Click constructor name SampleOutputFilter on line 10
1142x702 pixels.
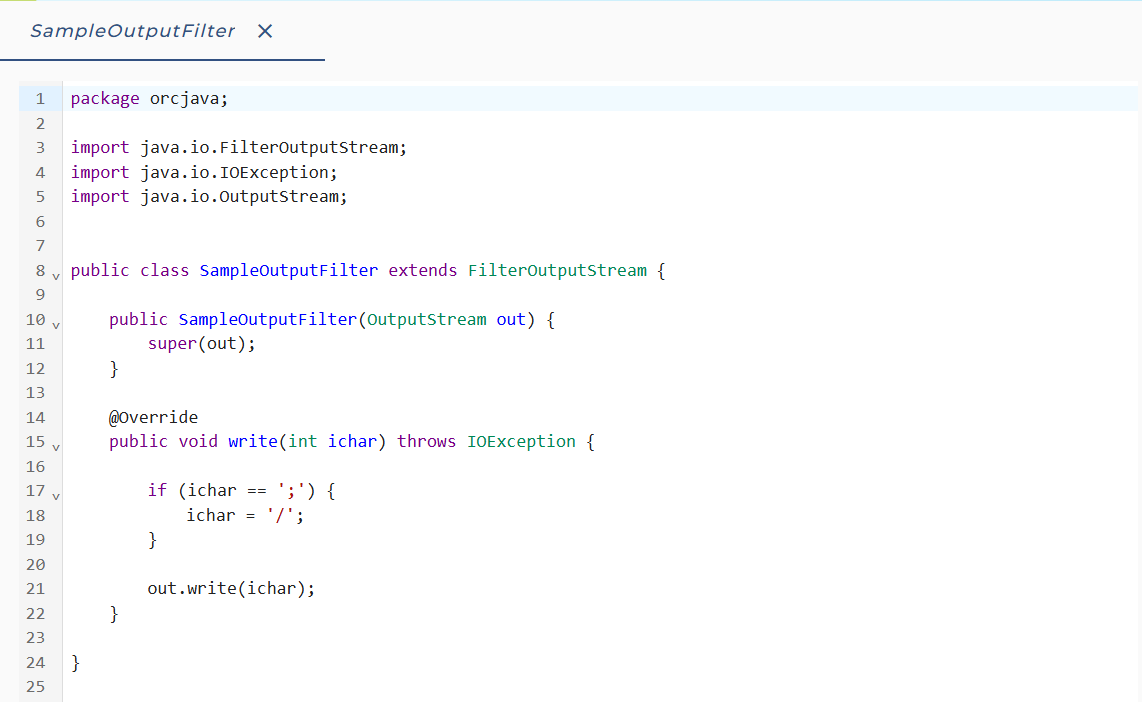pyautogui.click(x=267, y=319)
